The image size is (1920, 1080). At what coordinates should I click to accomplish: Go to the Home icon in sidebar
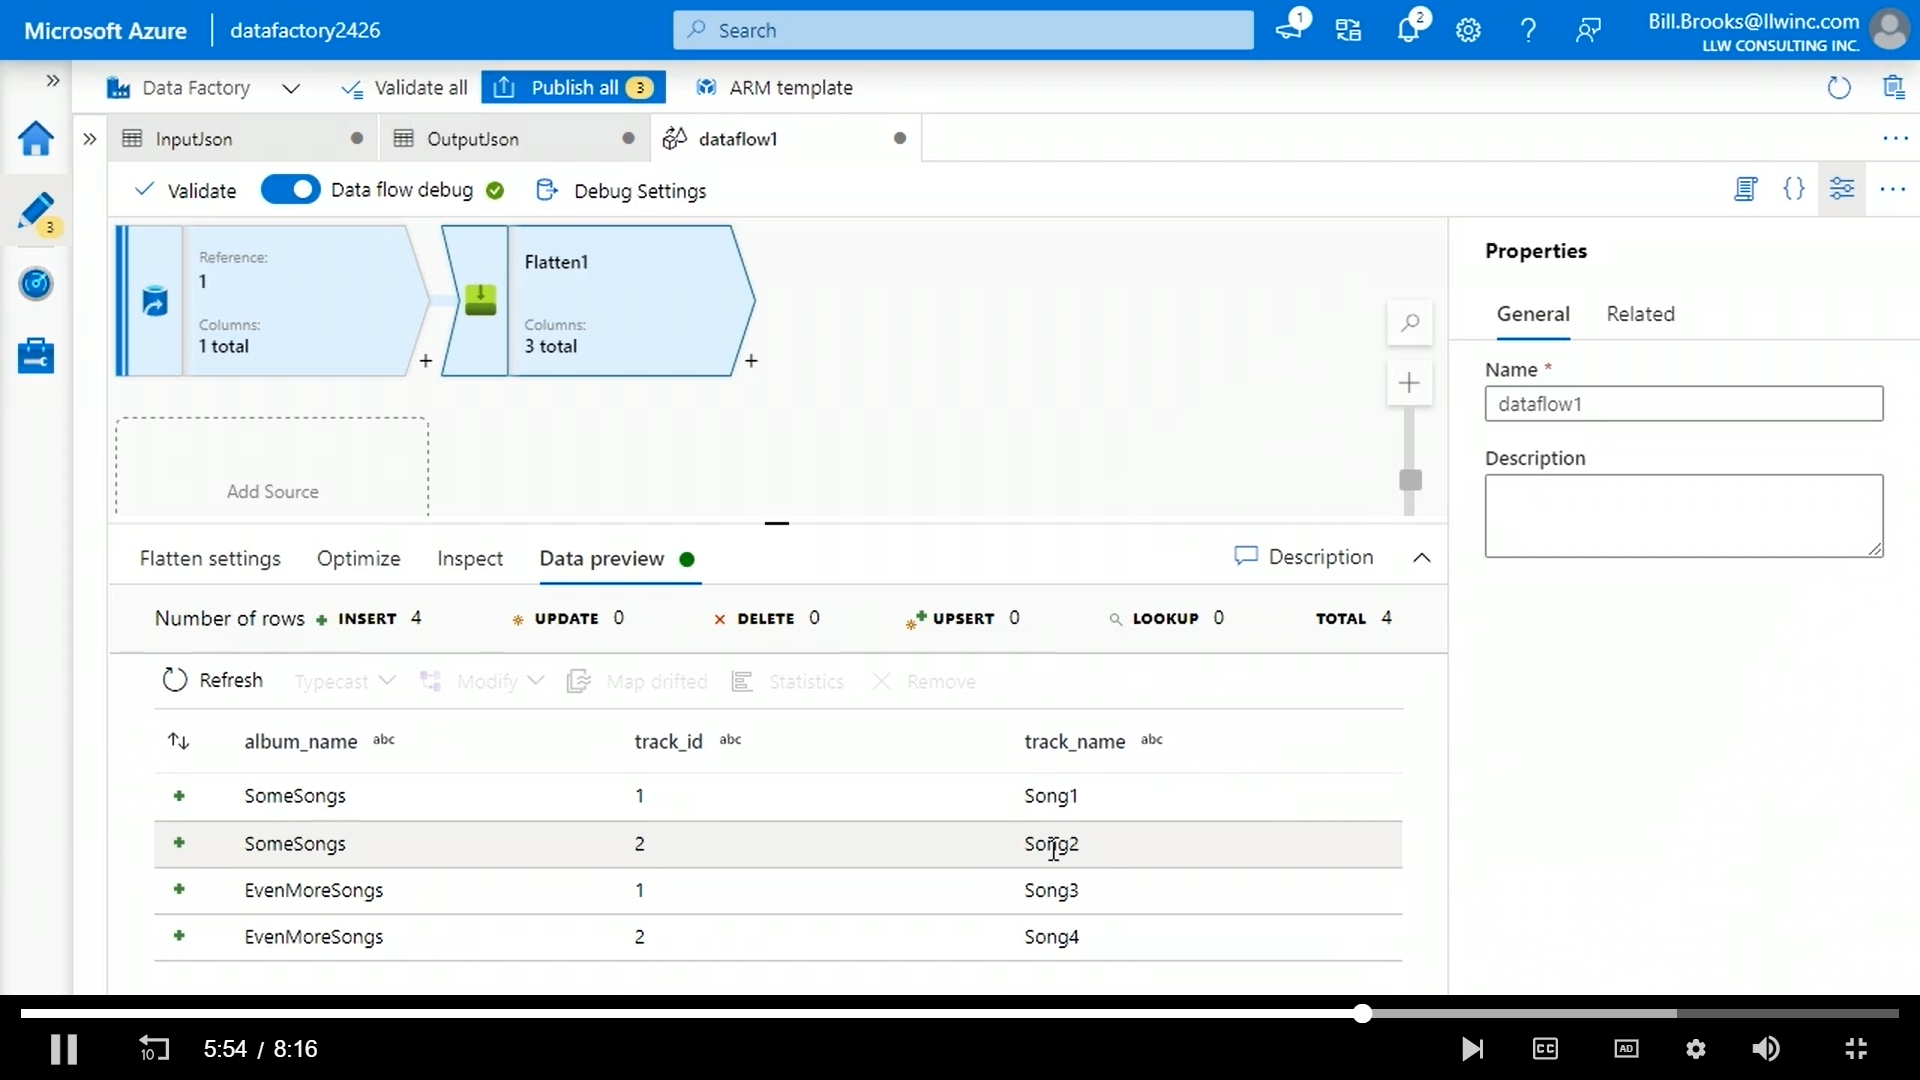[x=36, y=138]
